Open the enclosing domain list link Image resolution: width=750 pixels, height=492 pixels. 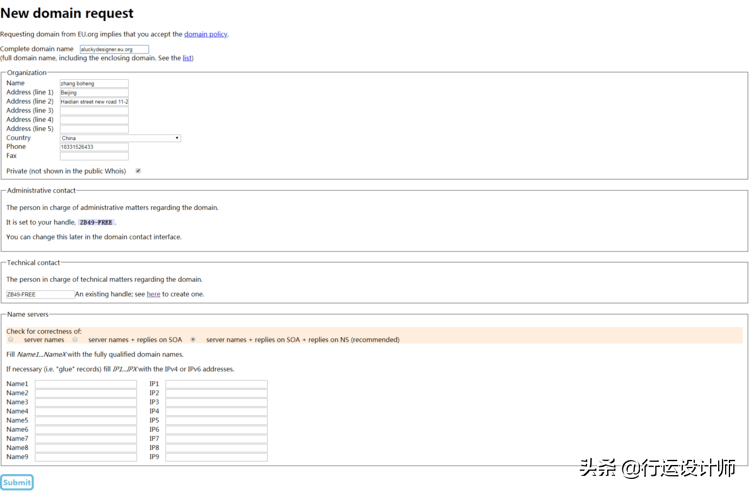[187, 58]
